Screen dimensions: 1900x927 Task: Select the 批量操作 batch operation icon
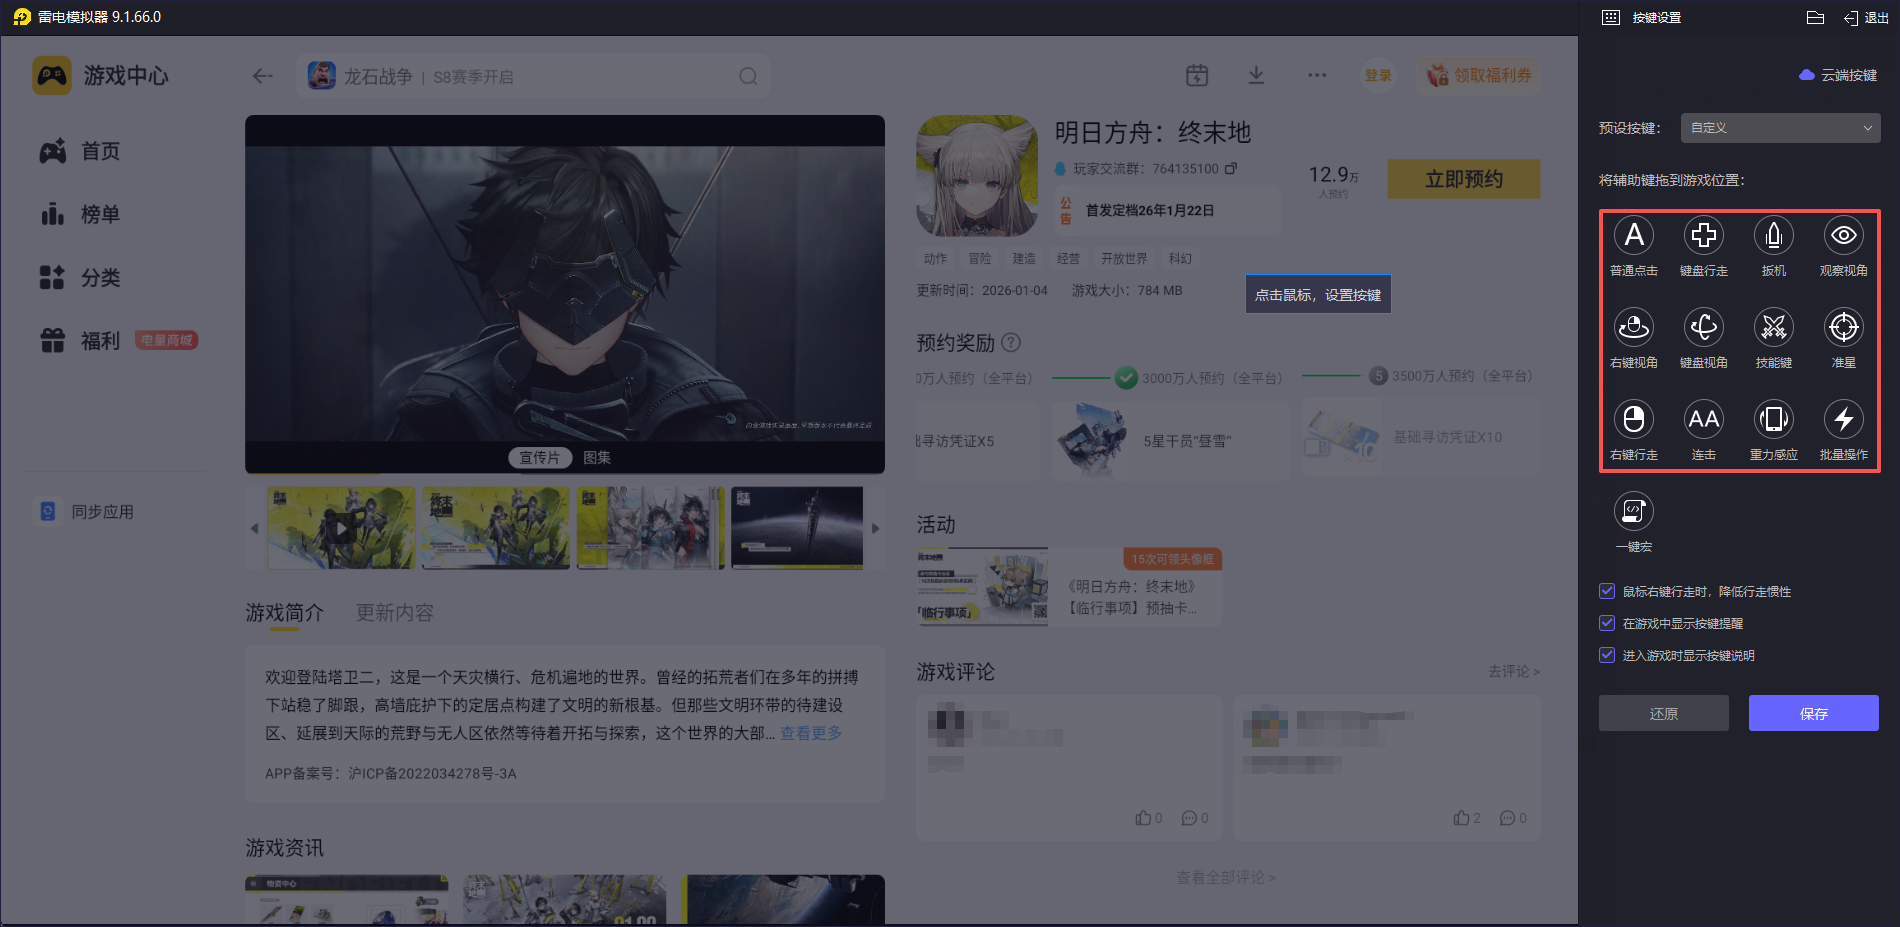point(1844,419)
